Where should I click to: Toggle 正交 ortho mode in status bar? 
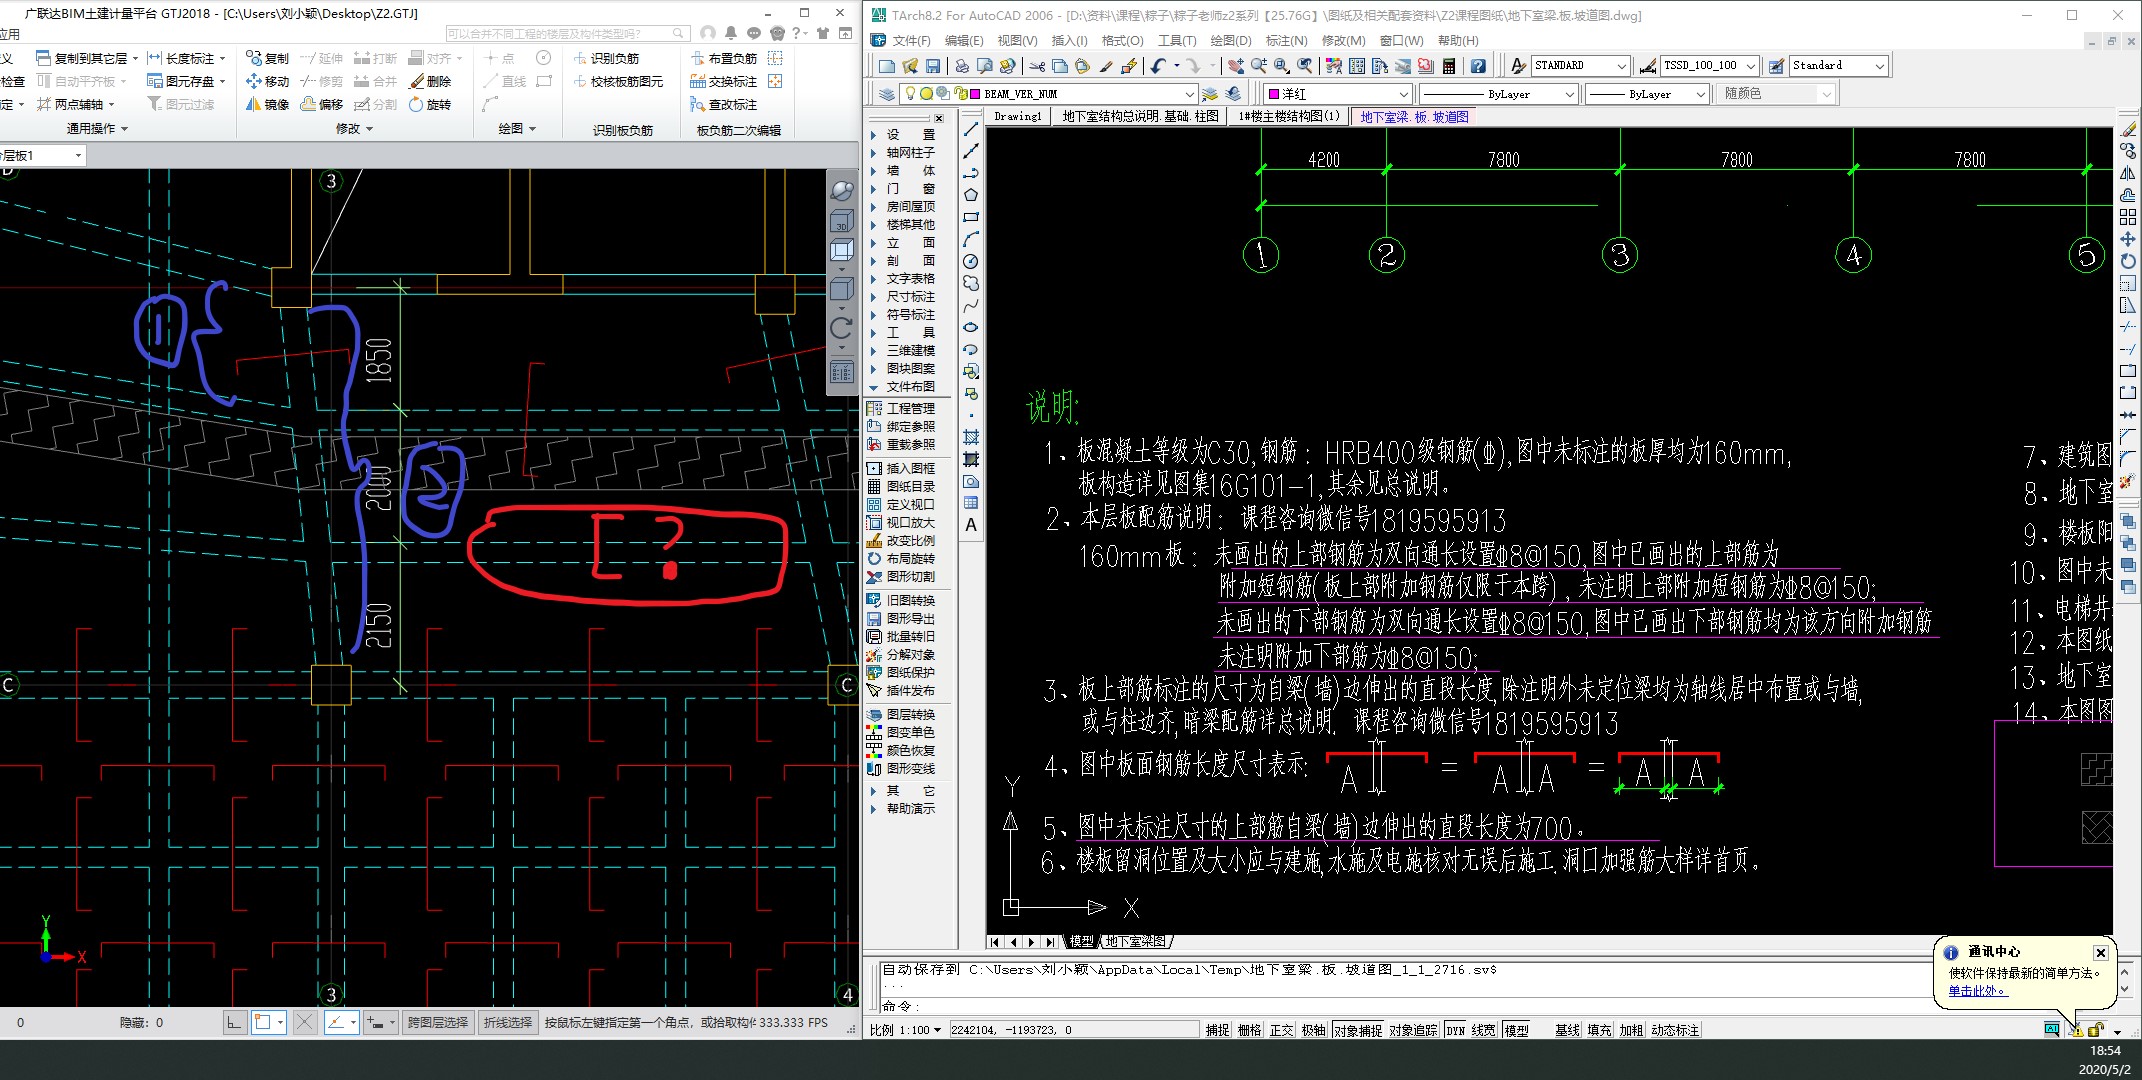click(1281, 1030)
